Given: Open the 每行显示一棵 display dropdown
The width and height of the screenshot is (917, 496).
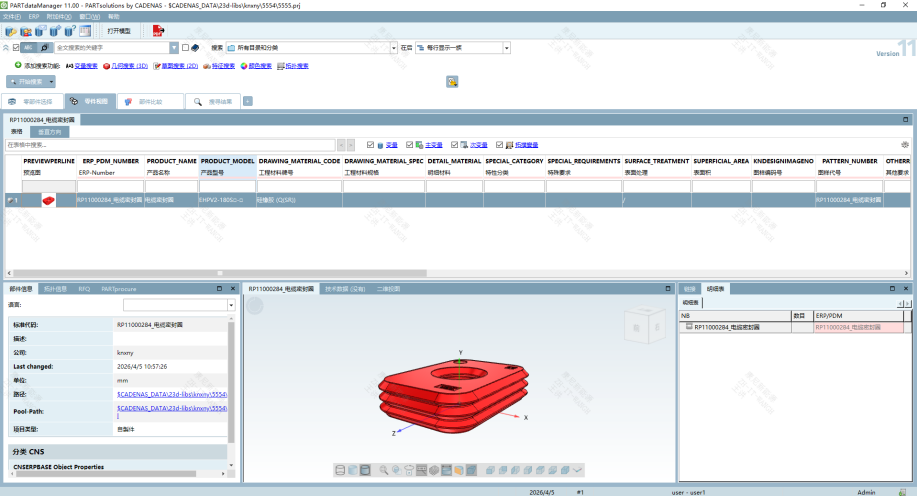Looking at the screenshot, I should coord(506,47).
